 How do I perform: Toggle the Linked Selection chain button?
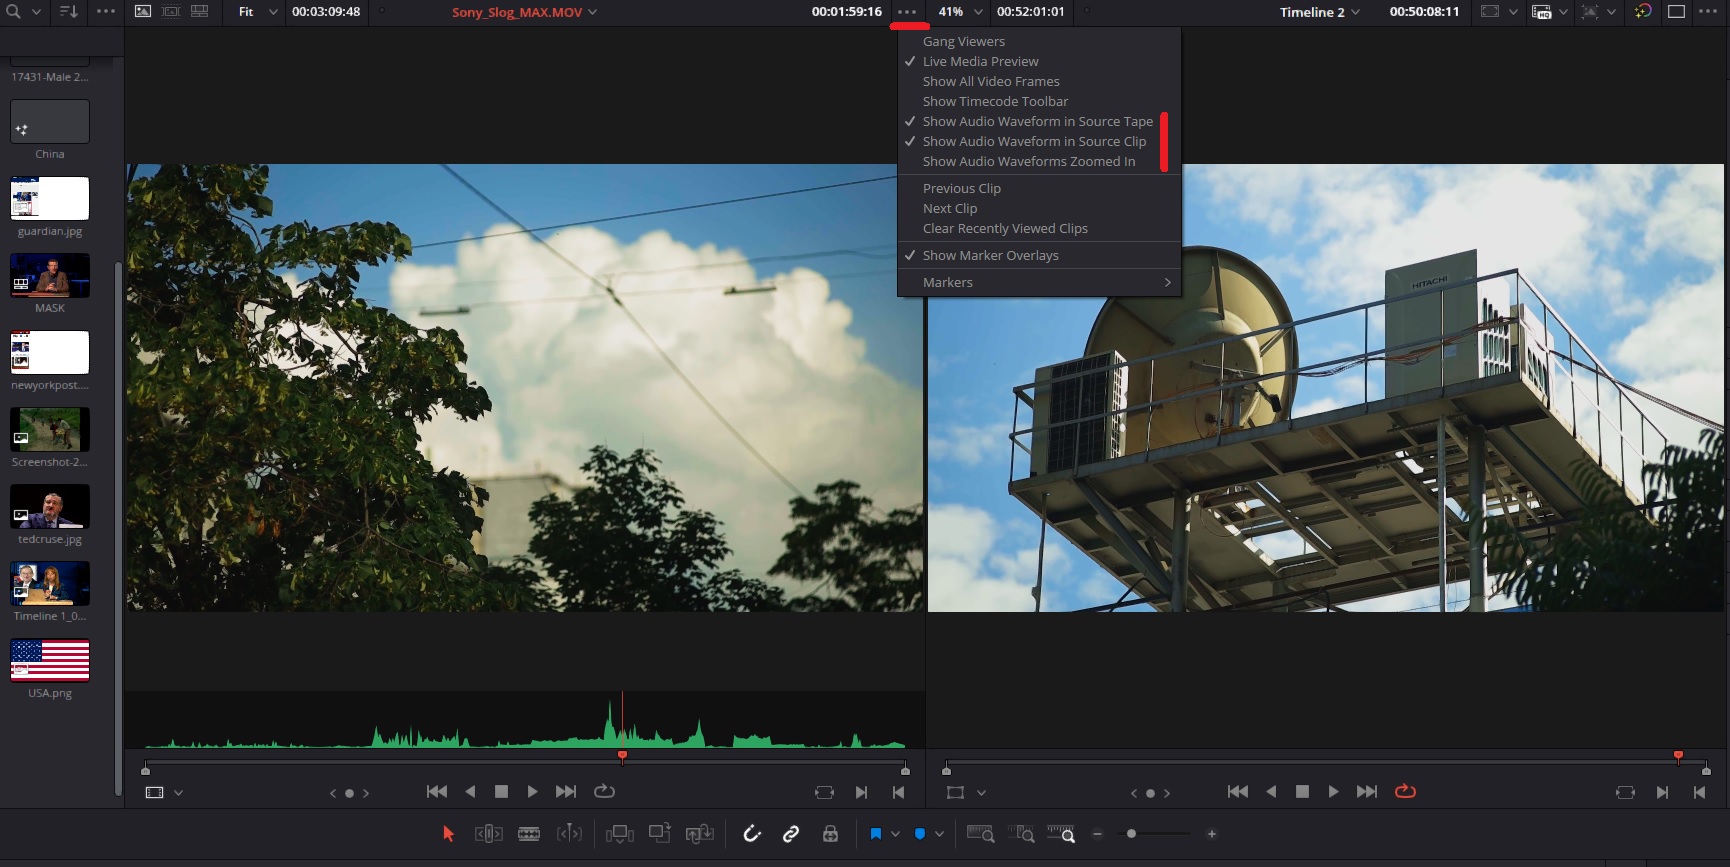tap(791, 834)
